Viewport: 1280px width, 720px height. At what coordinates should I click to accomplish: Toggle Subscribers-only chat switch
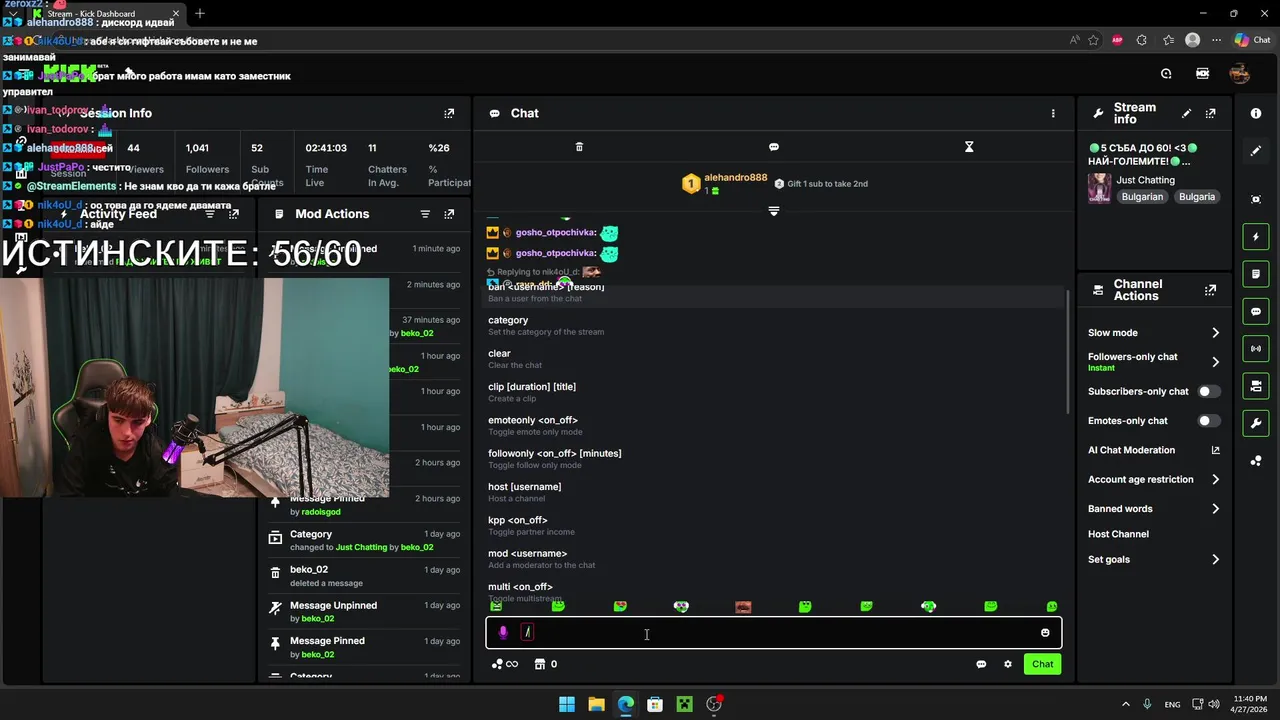click(1209, 392)
